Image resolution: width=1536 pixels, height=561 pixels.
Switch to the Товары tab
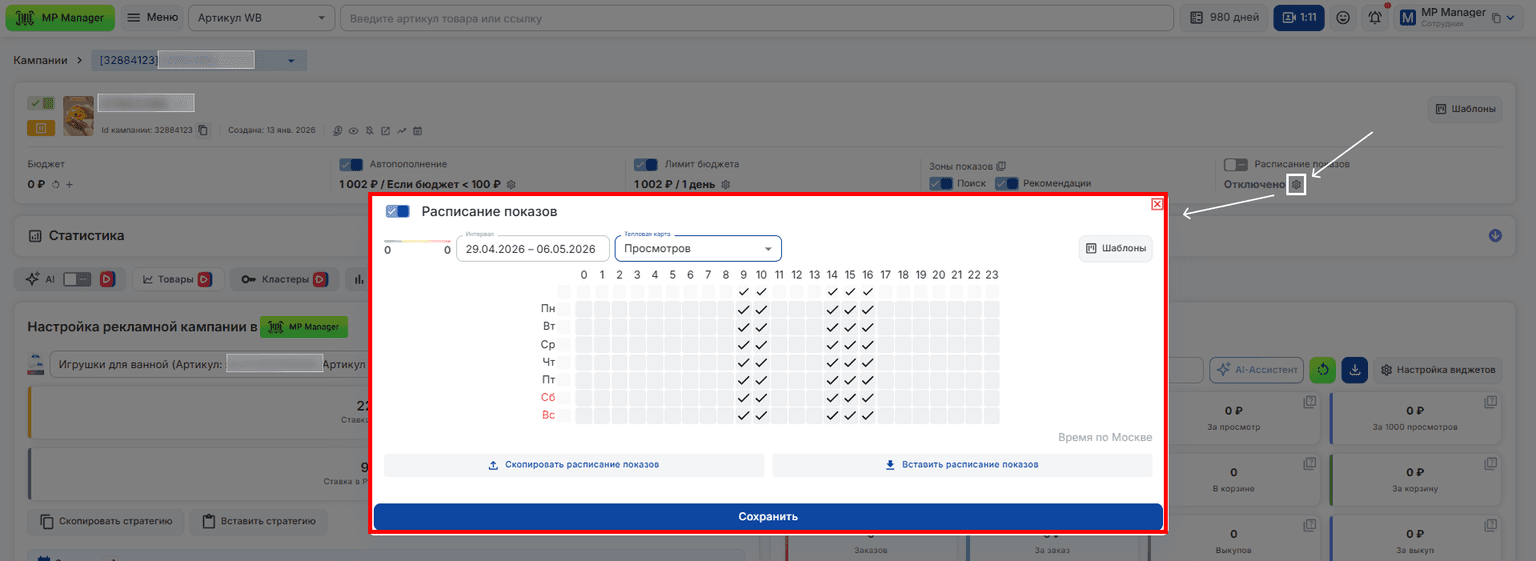(x=175, y=280)
